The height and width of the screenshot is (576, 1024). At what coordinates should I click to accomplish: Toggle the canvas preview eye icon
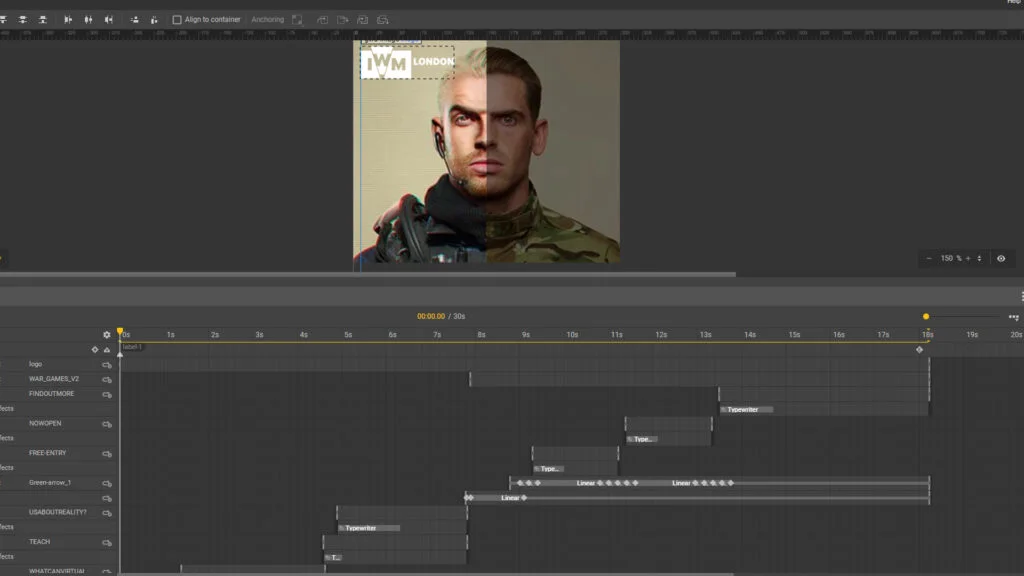(x=1001, y=259)
